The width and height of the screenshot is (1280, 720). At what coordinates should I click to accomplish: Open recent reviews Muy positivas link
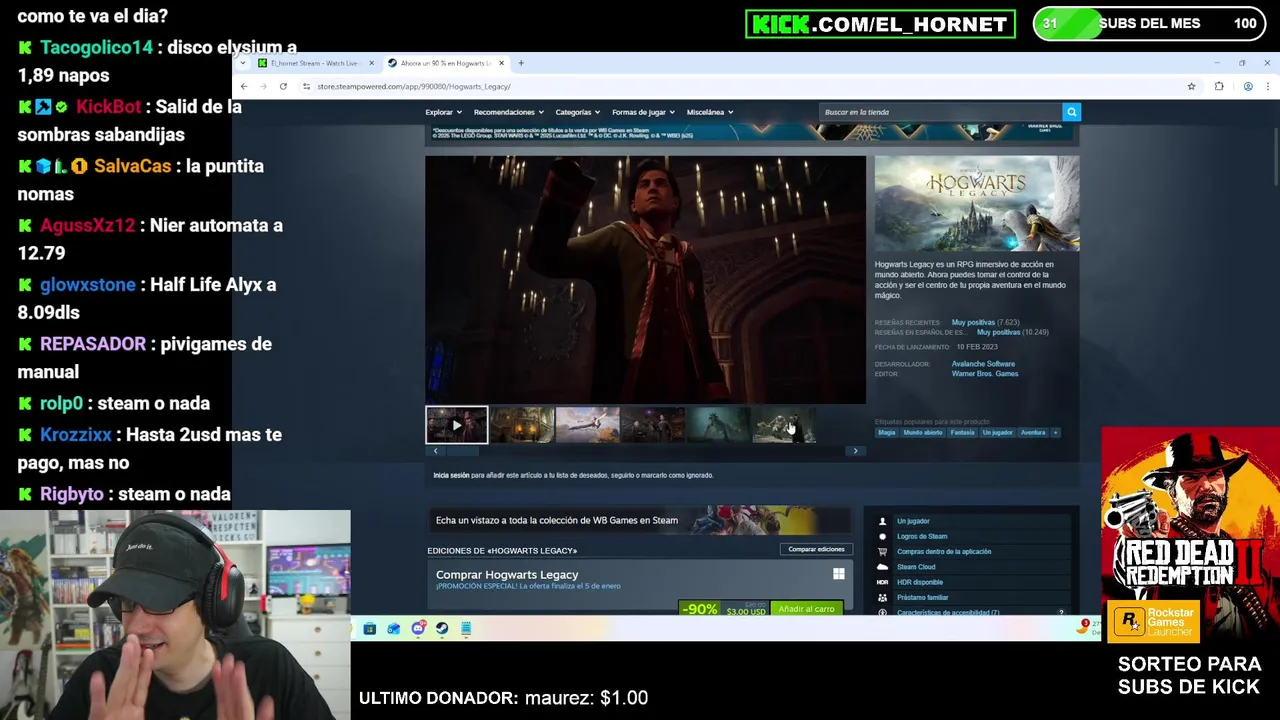[x=973, y=322]
